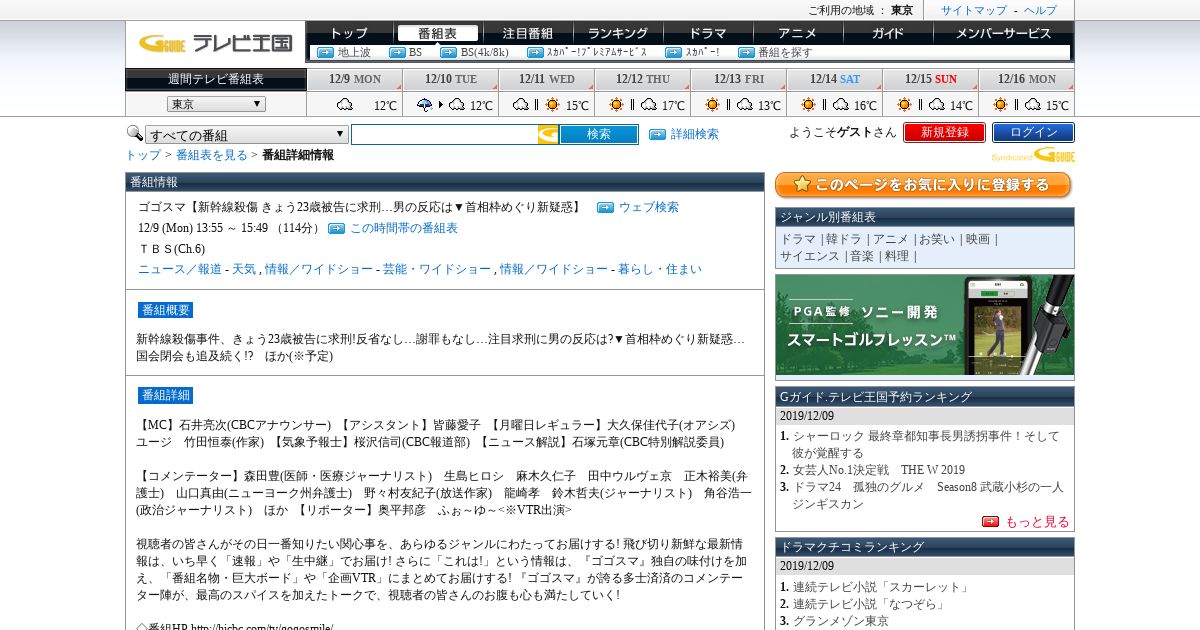The width and height of the screenshot is (1200, 630).
Task: Click arrow icon beside 地上波
Action: 325,52
